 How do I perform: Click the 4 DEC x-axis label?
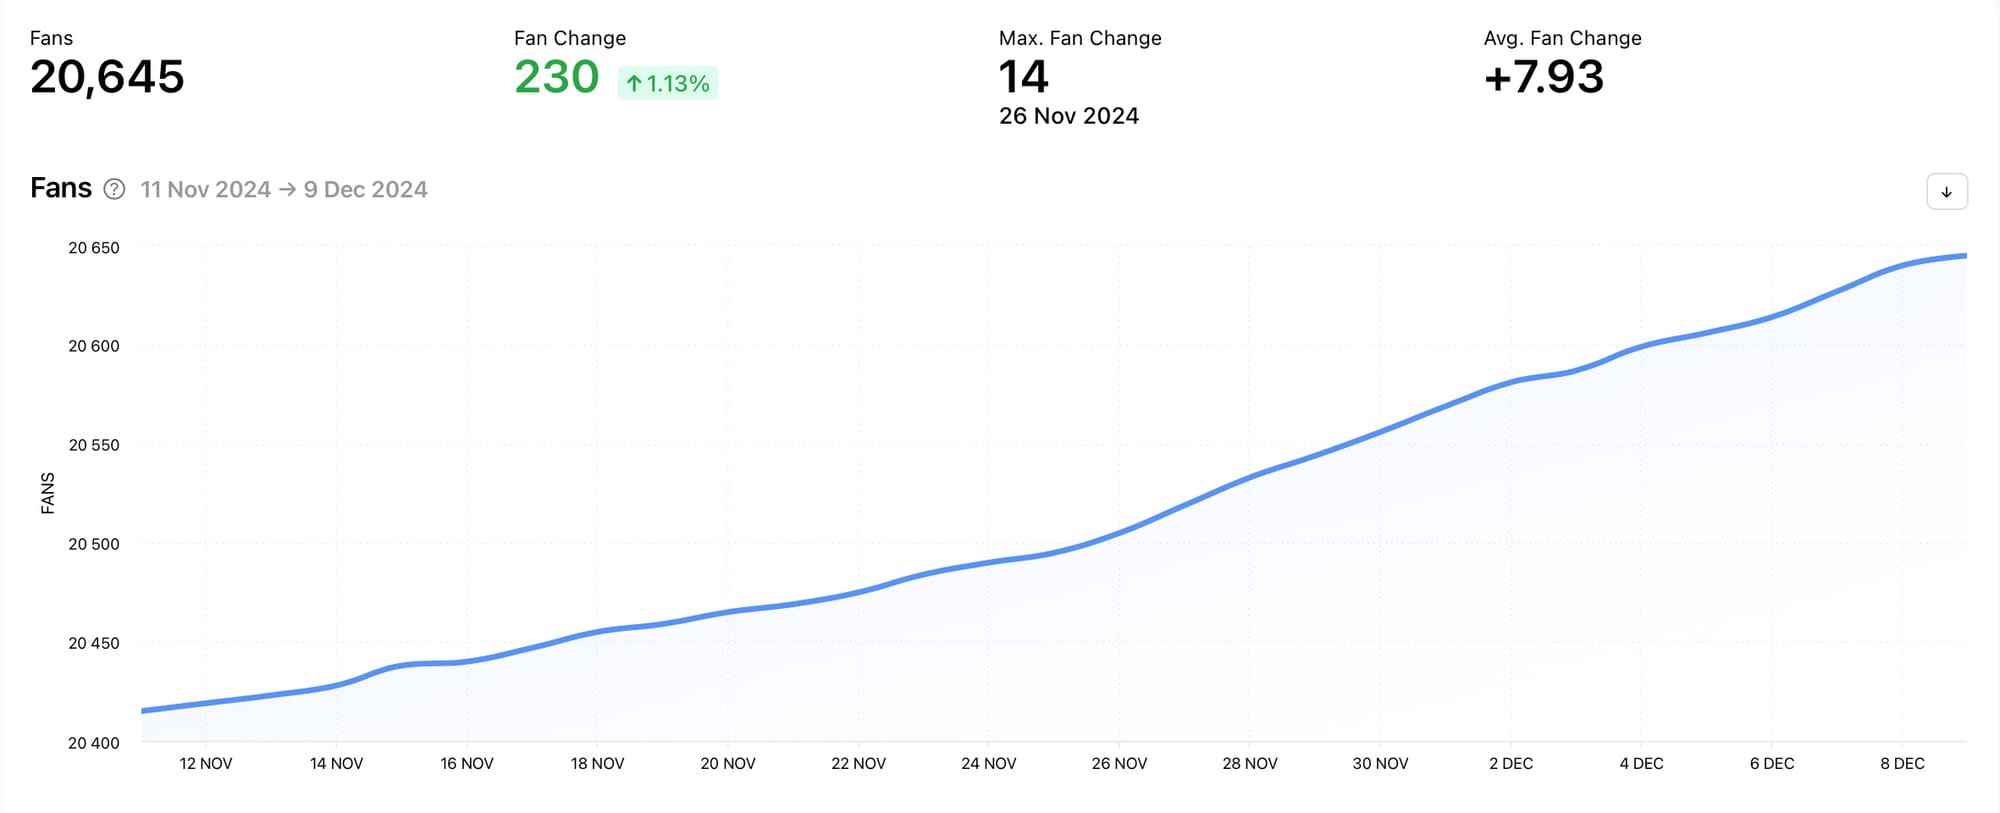[x=1641, y=763]
